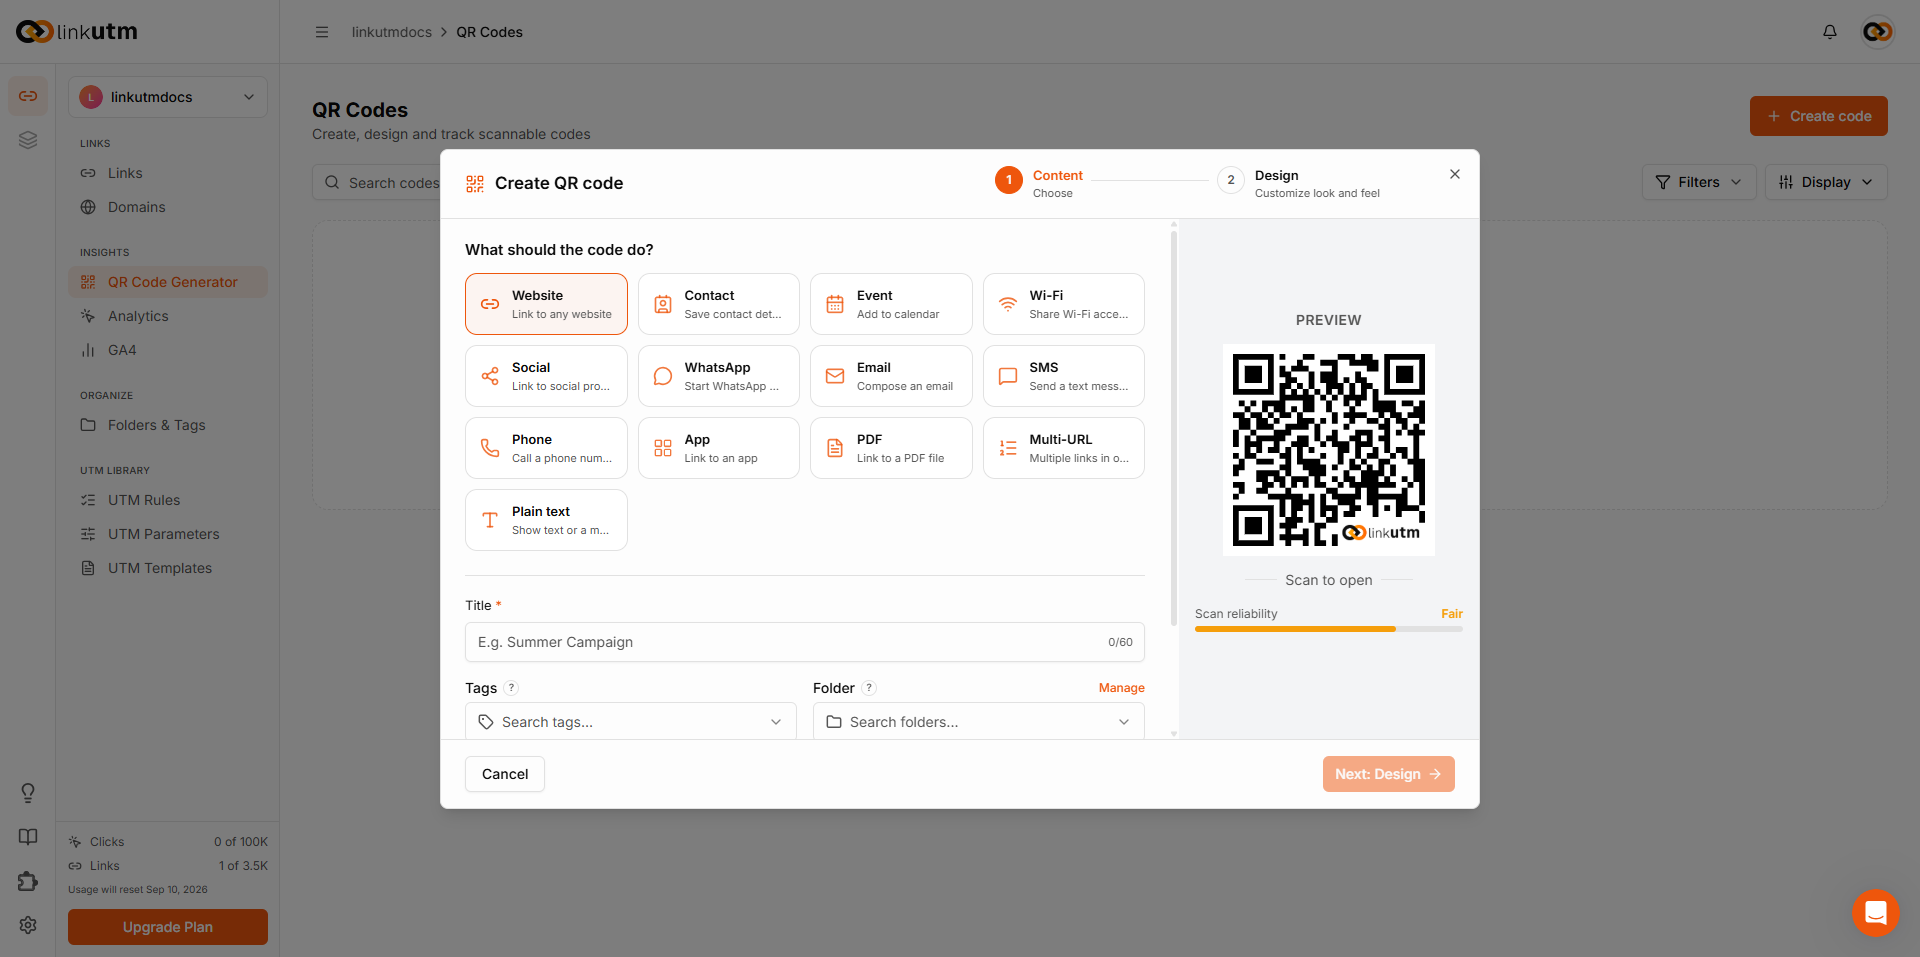Open the Search tags dropdown

(631, 722)
